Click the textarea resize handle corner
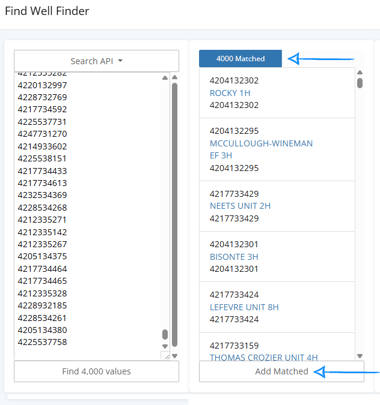This screenshot has height=405, width=380. tap(166, 356)
